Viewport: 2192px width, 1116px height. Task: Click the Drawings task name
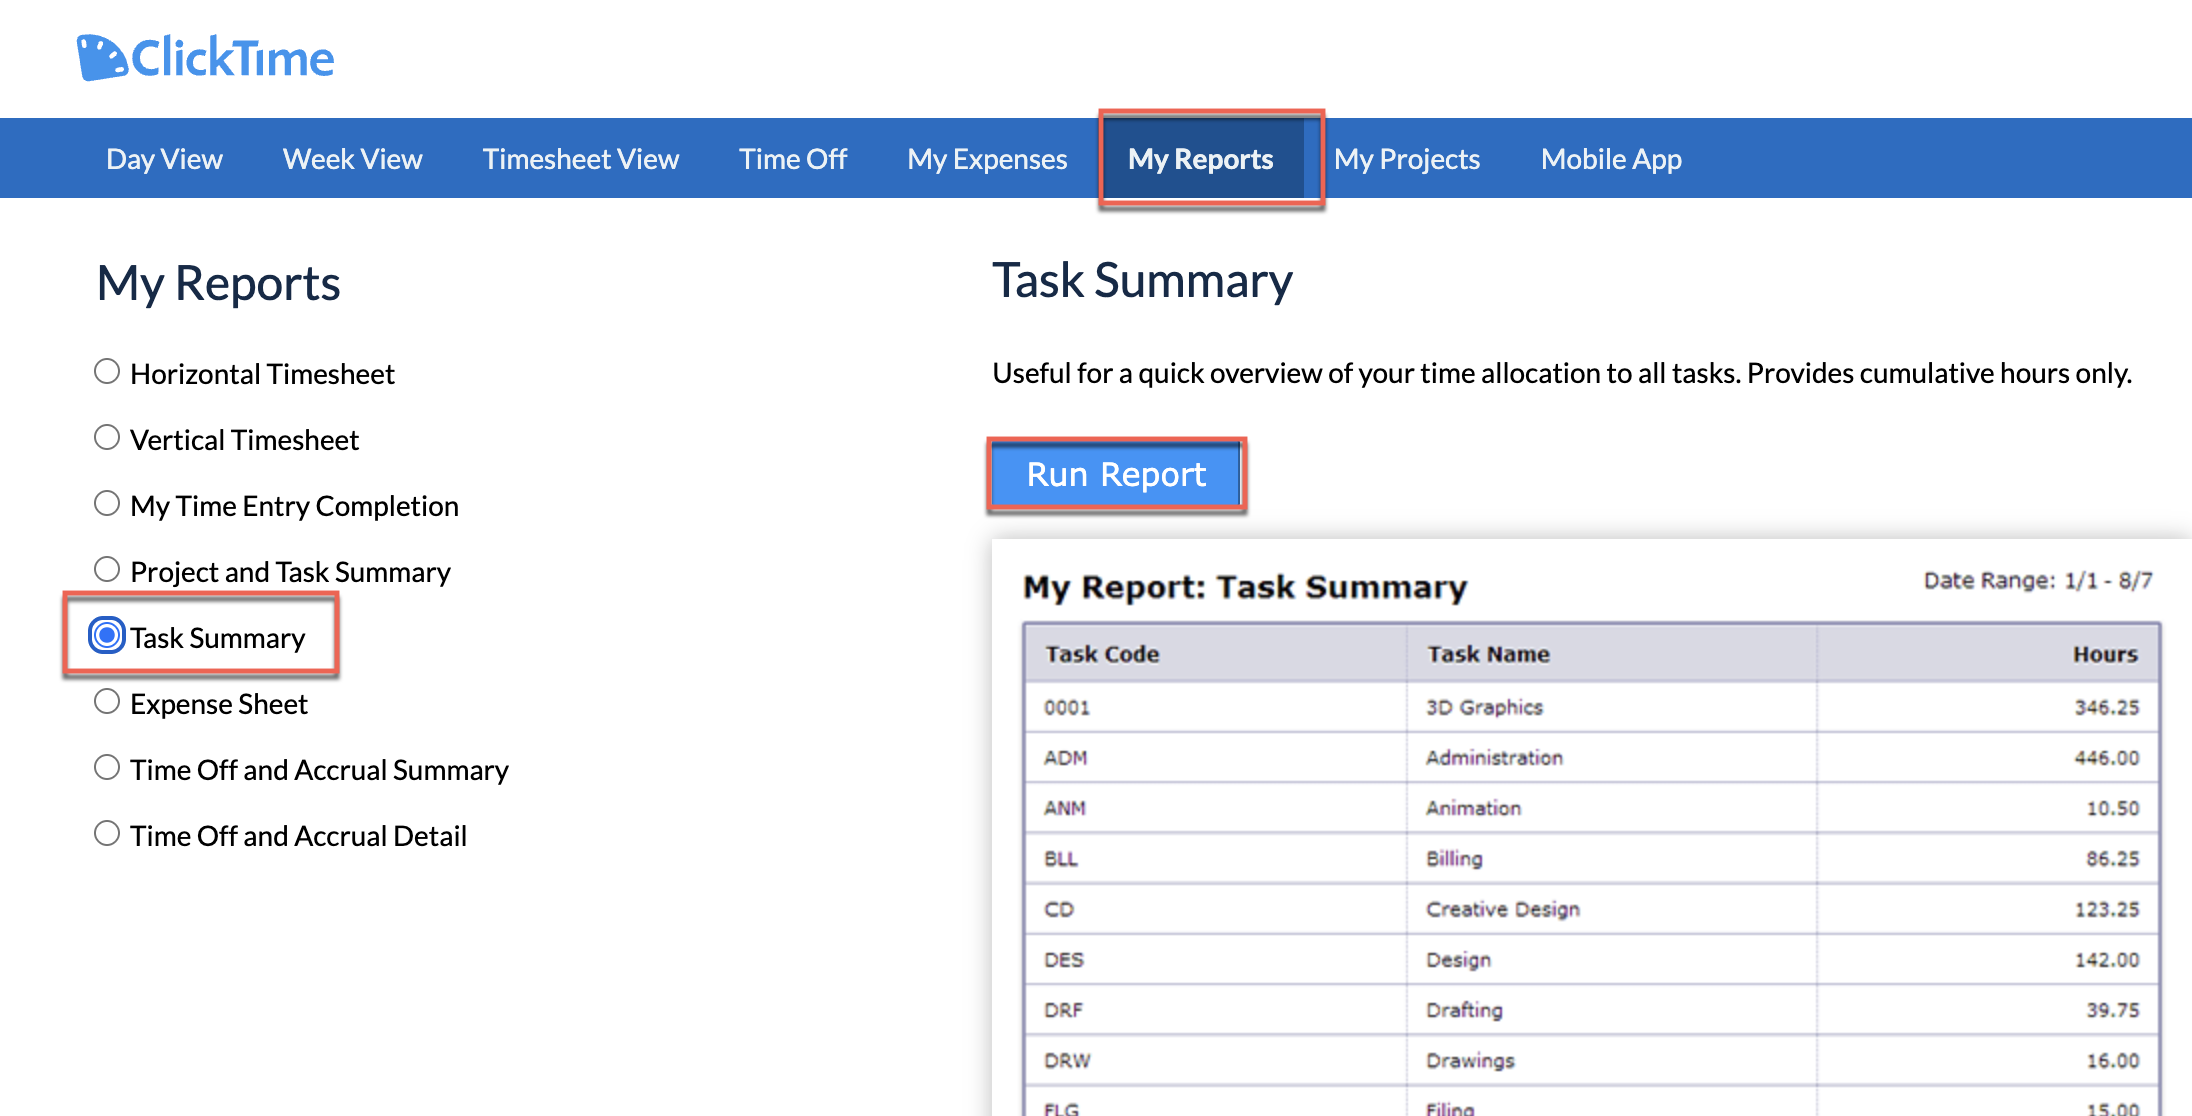click(x=1470, y=1060)
